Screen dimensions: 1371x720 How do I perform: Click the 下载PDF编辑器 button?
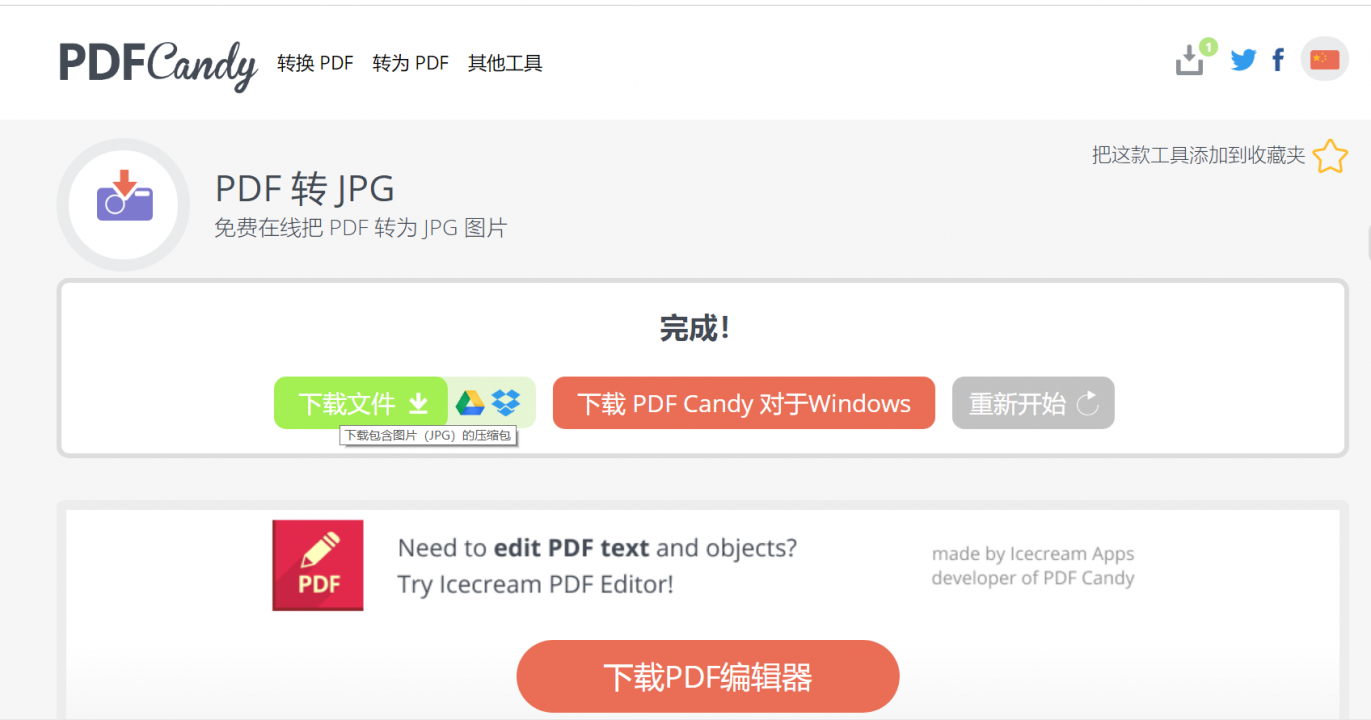pyautogui.click(x=707, y=677)
